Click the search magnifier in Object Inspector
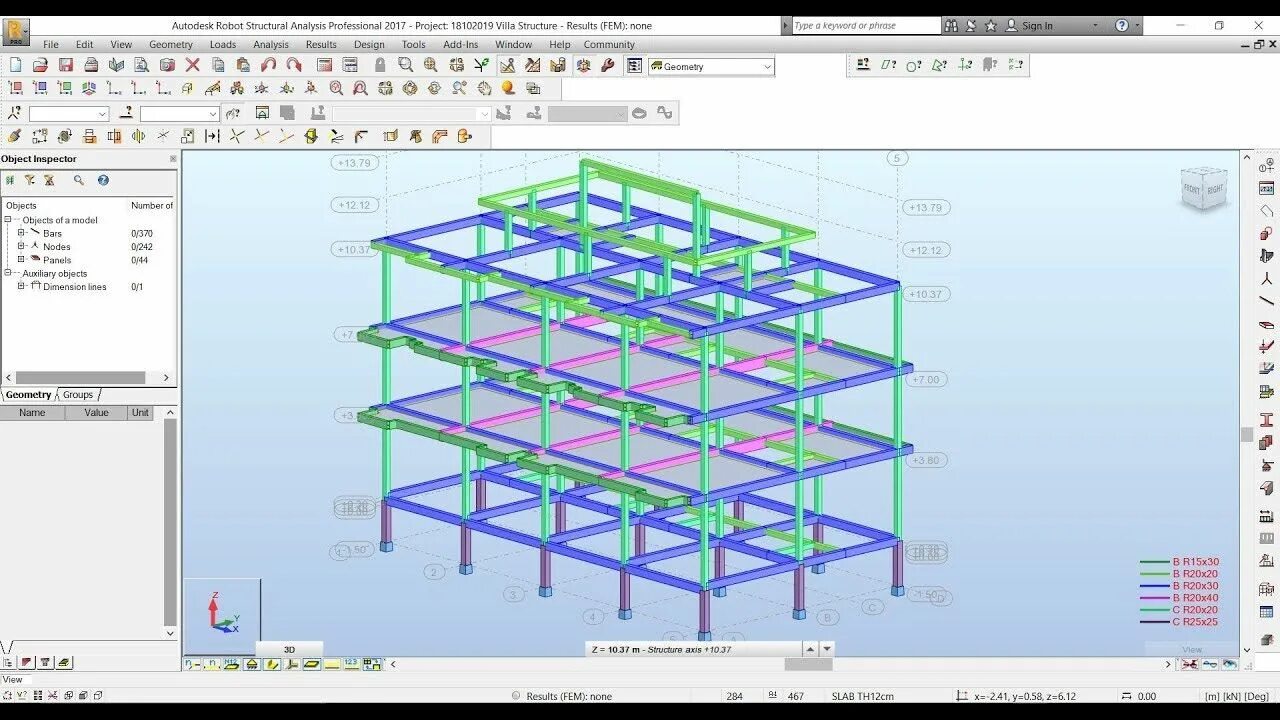The height and width of the screenshot is (720, 1280). point(78,180)
